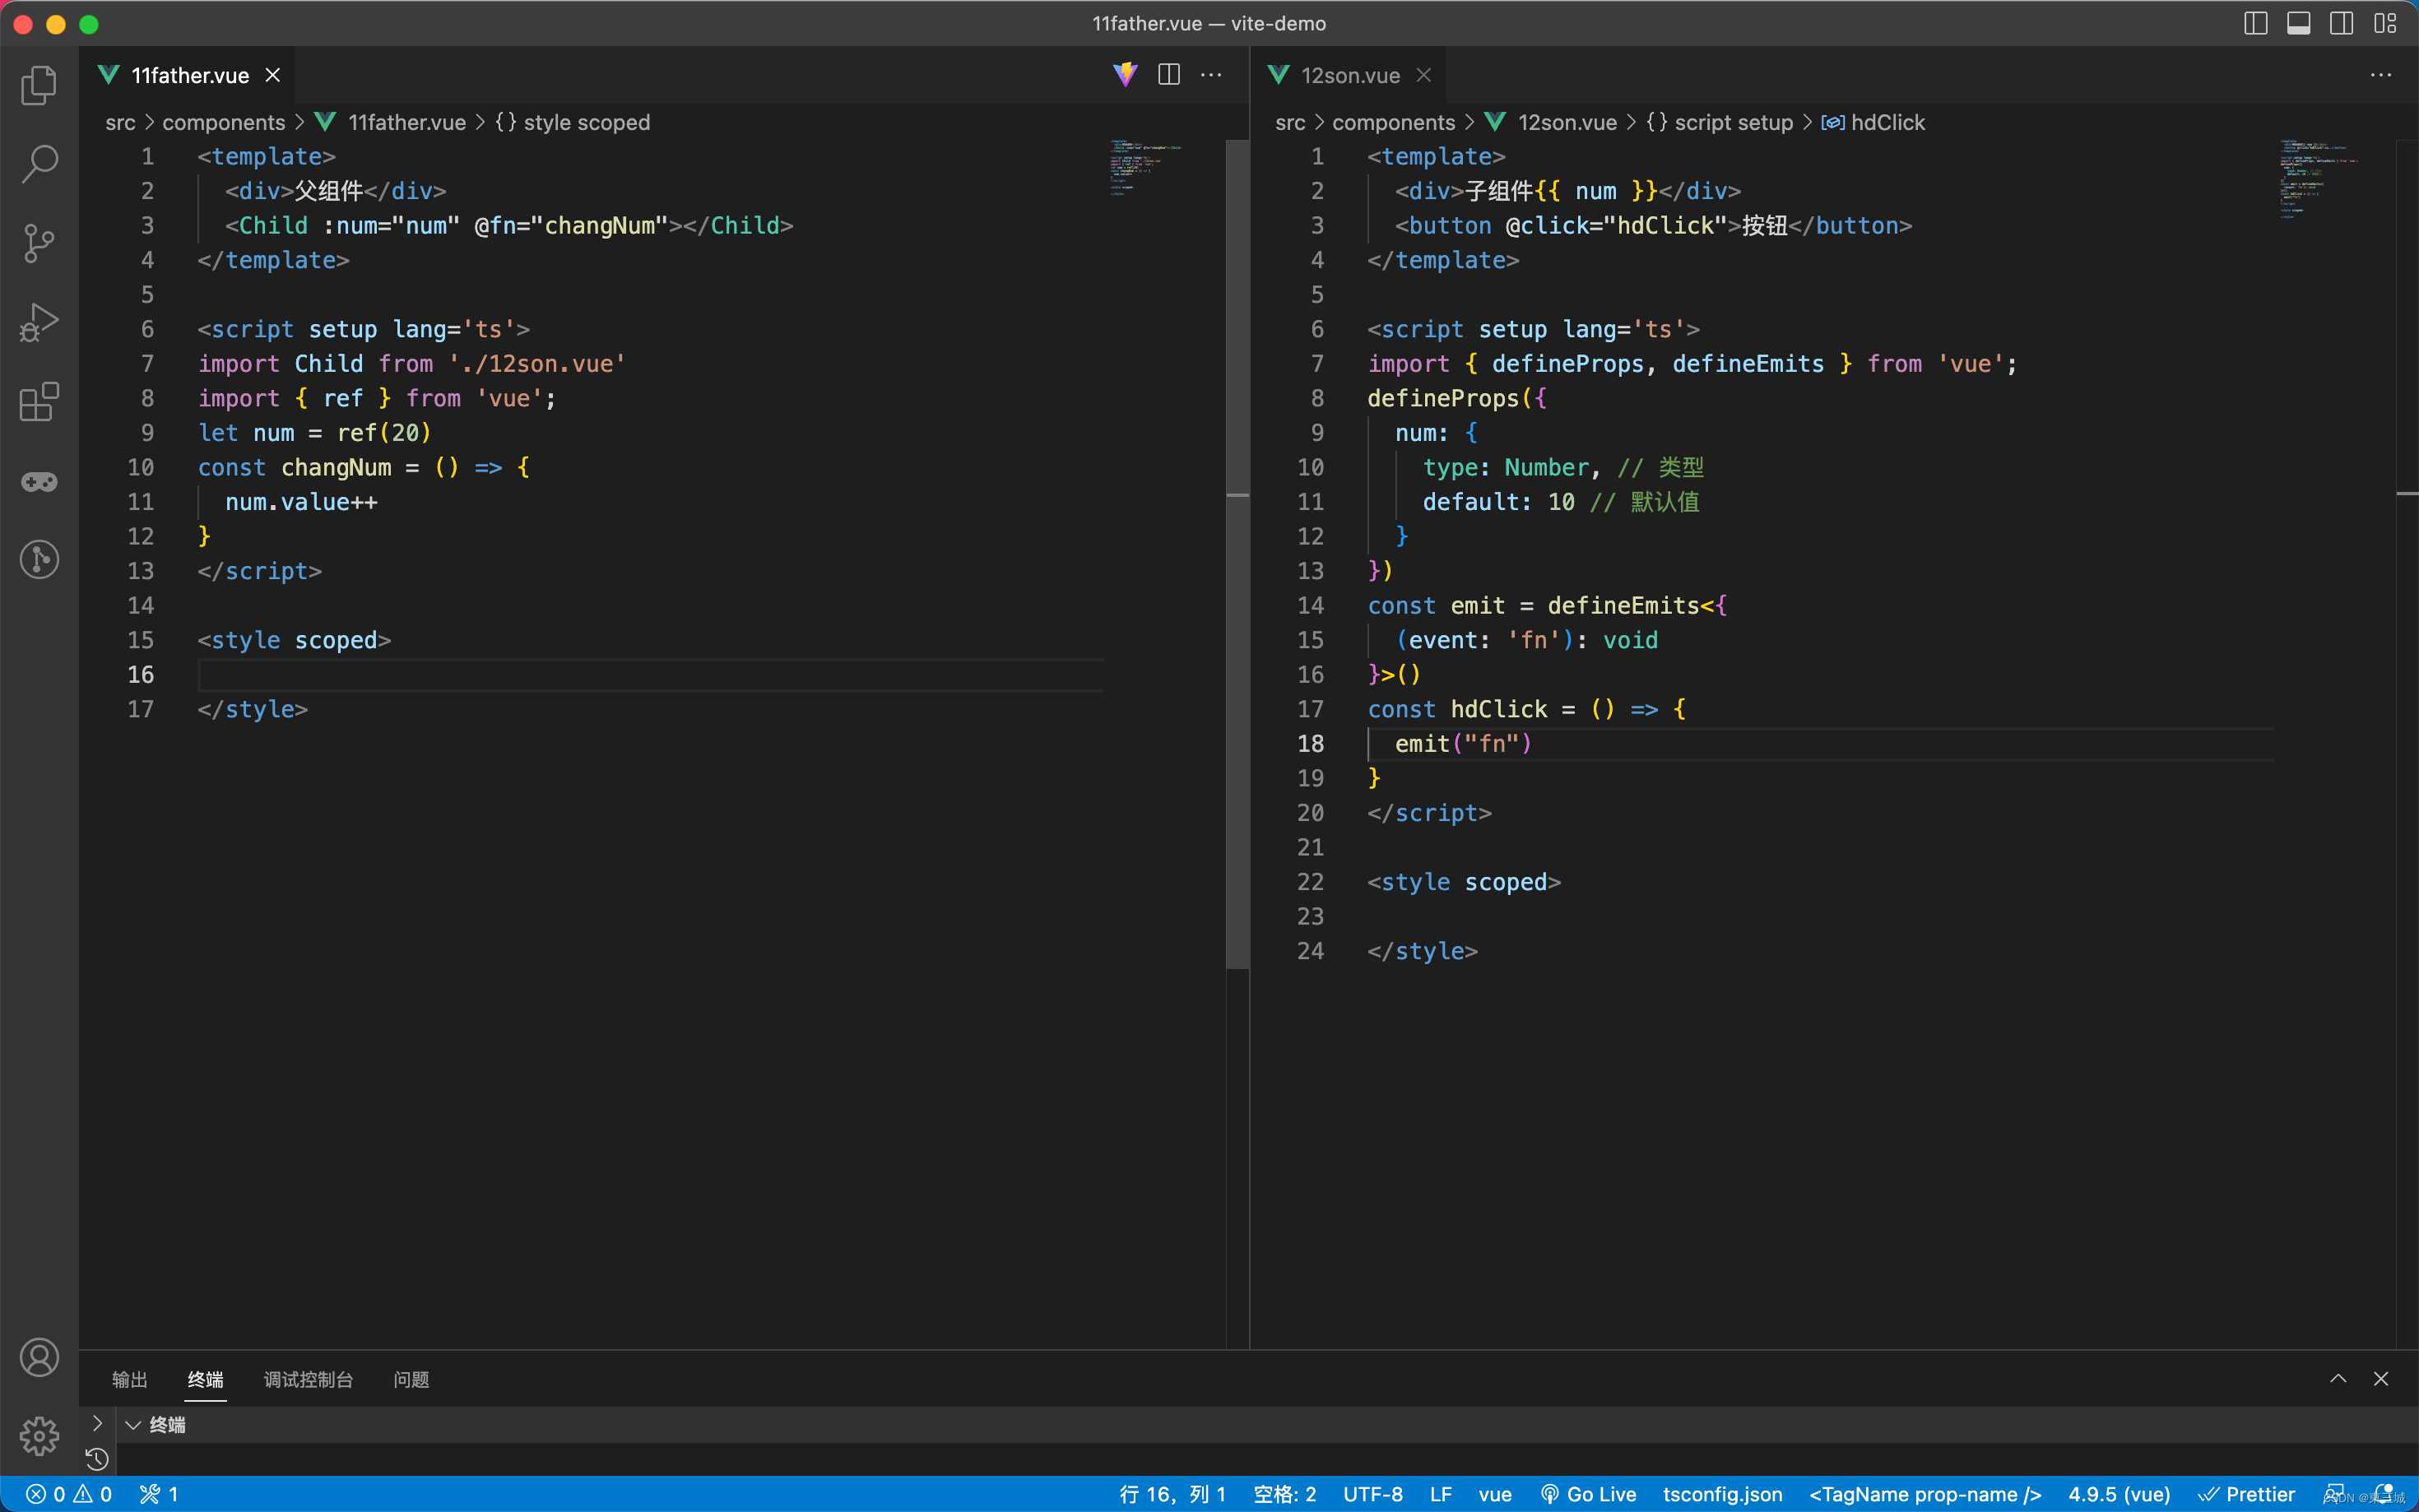Open the Run and Debug view

[39, 322]
